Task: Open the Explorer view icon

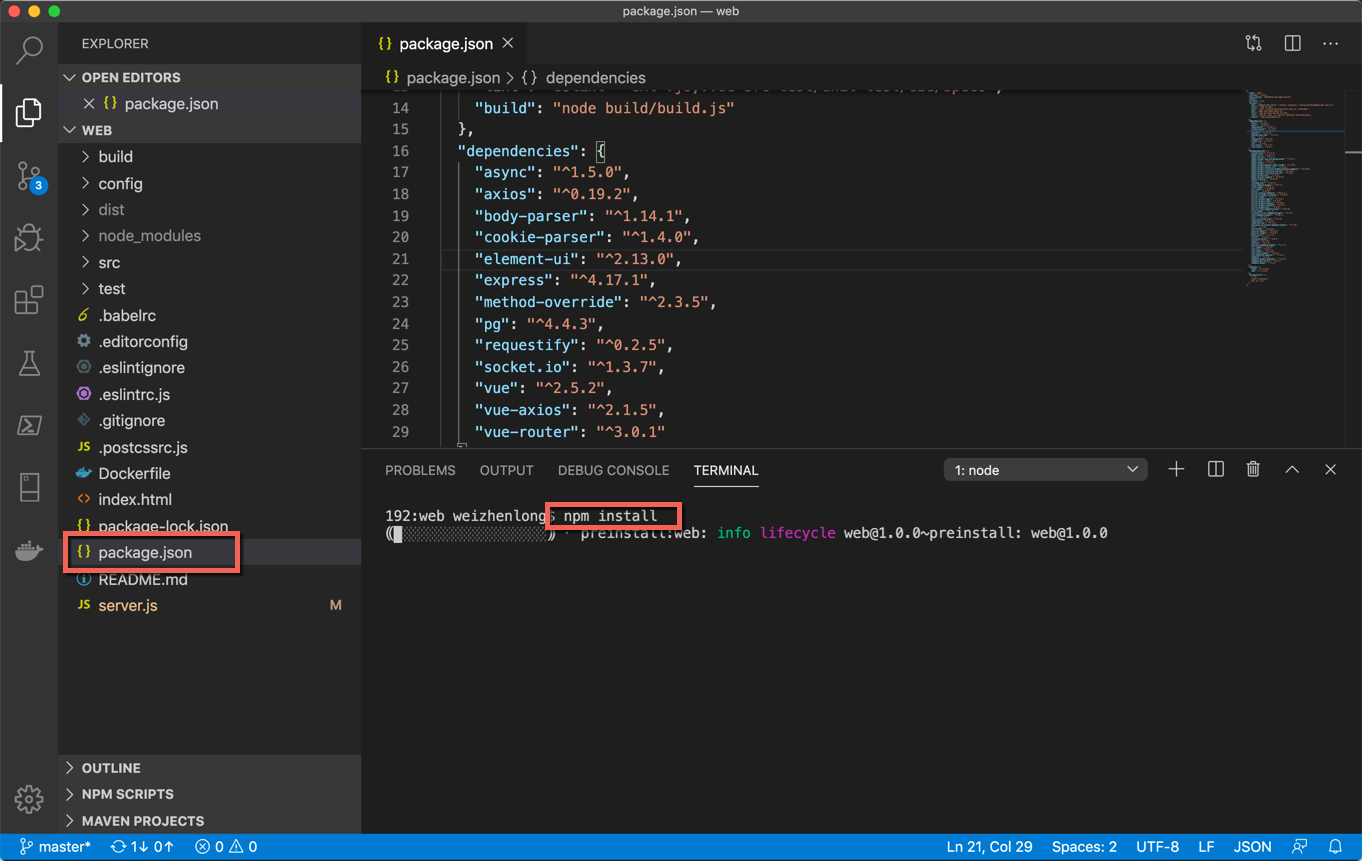Action: pos(29,112)
